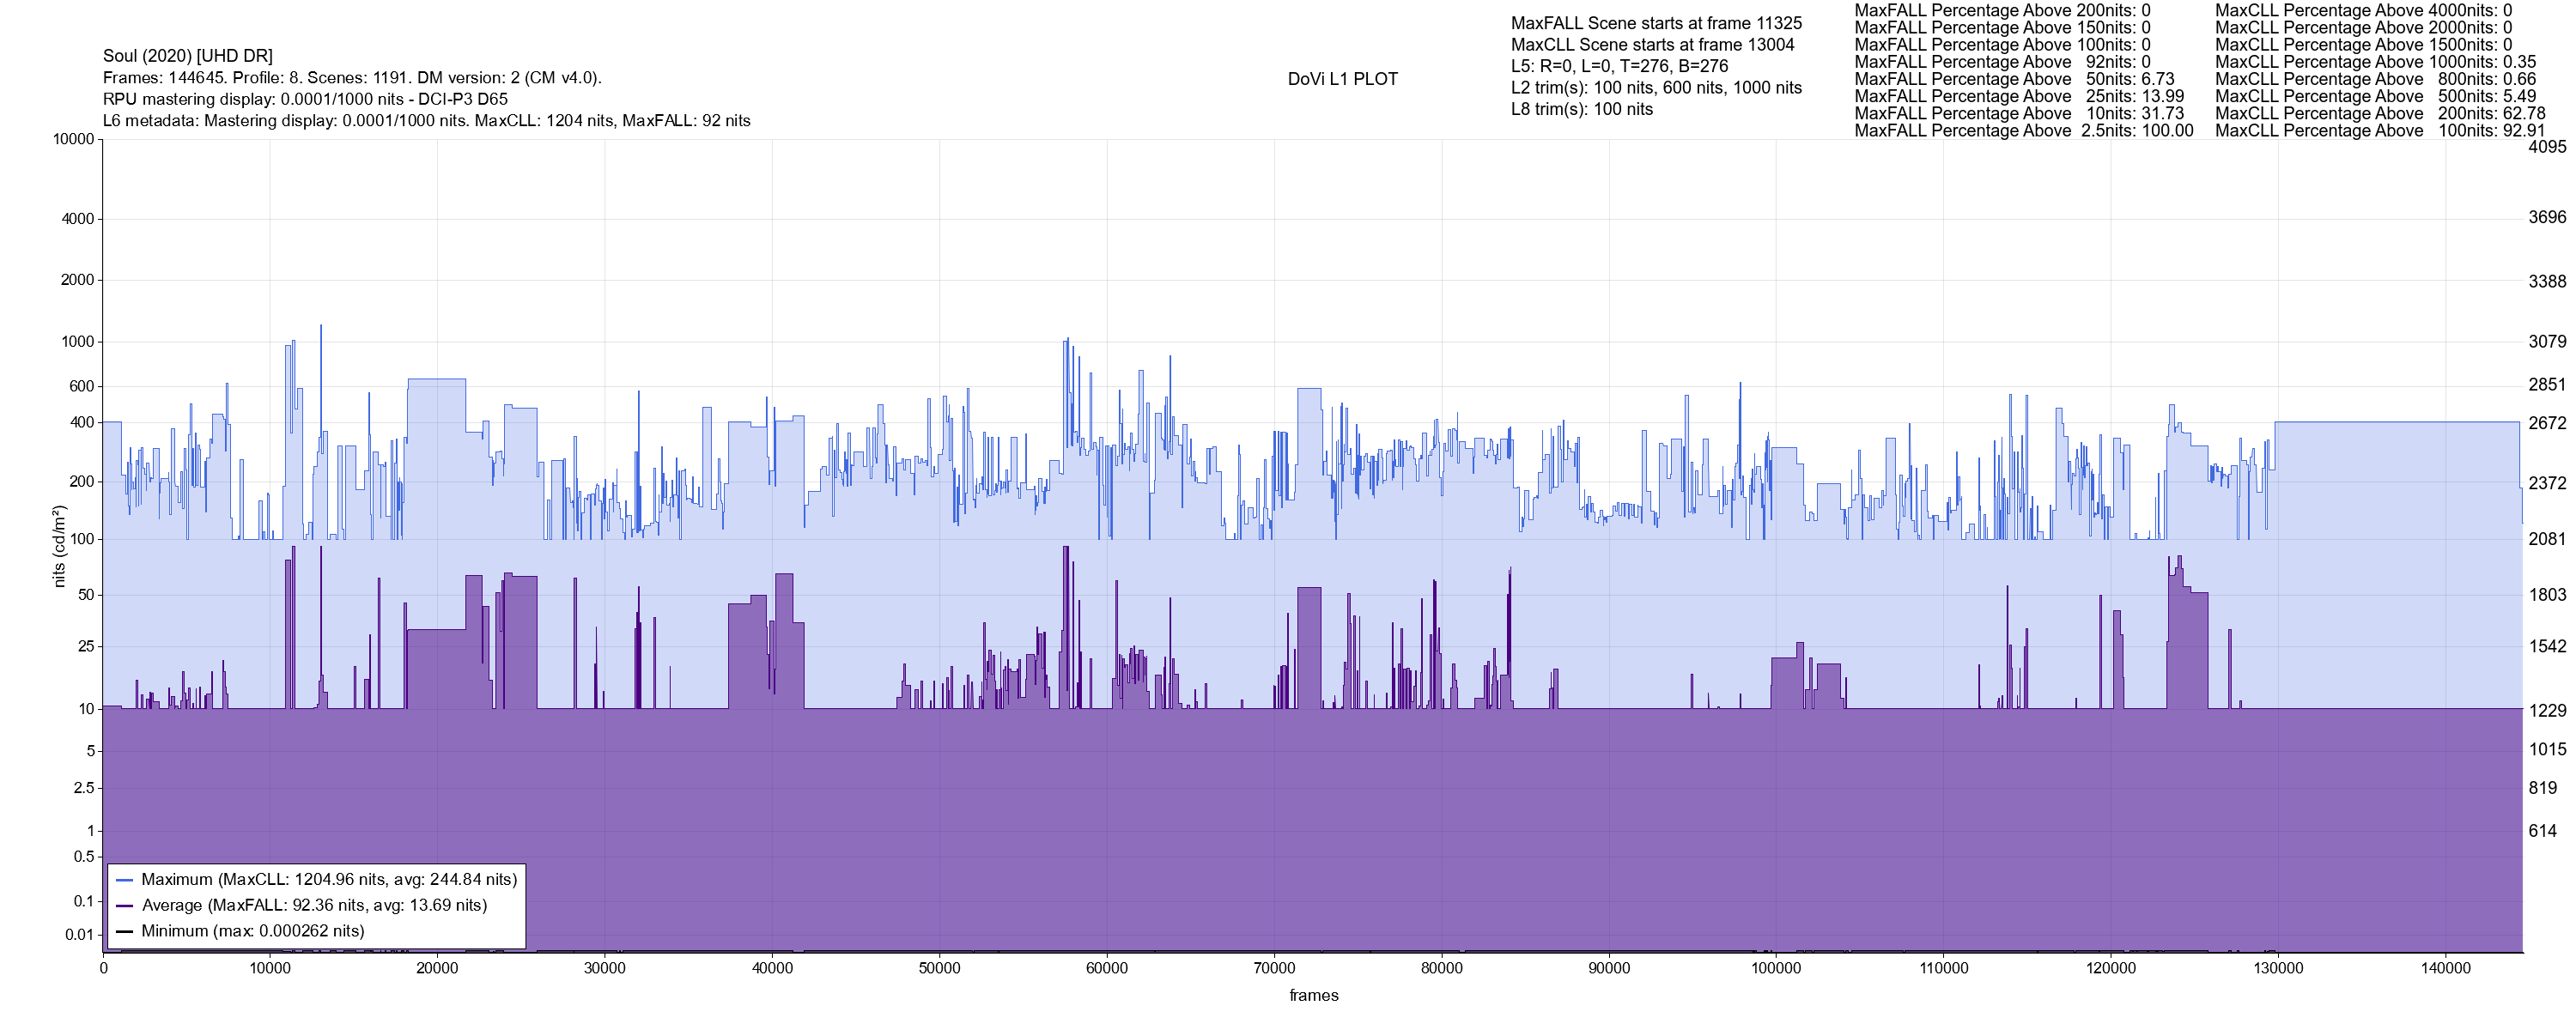This screenshot has width=2576, height=1030.
Task: Click the purple Average legend line marker
Action: coord(125,906)
